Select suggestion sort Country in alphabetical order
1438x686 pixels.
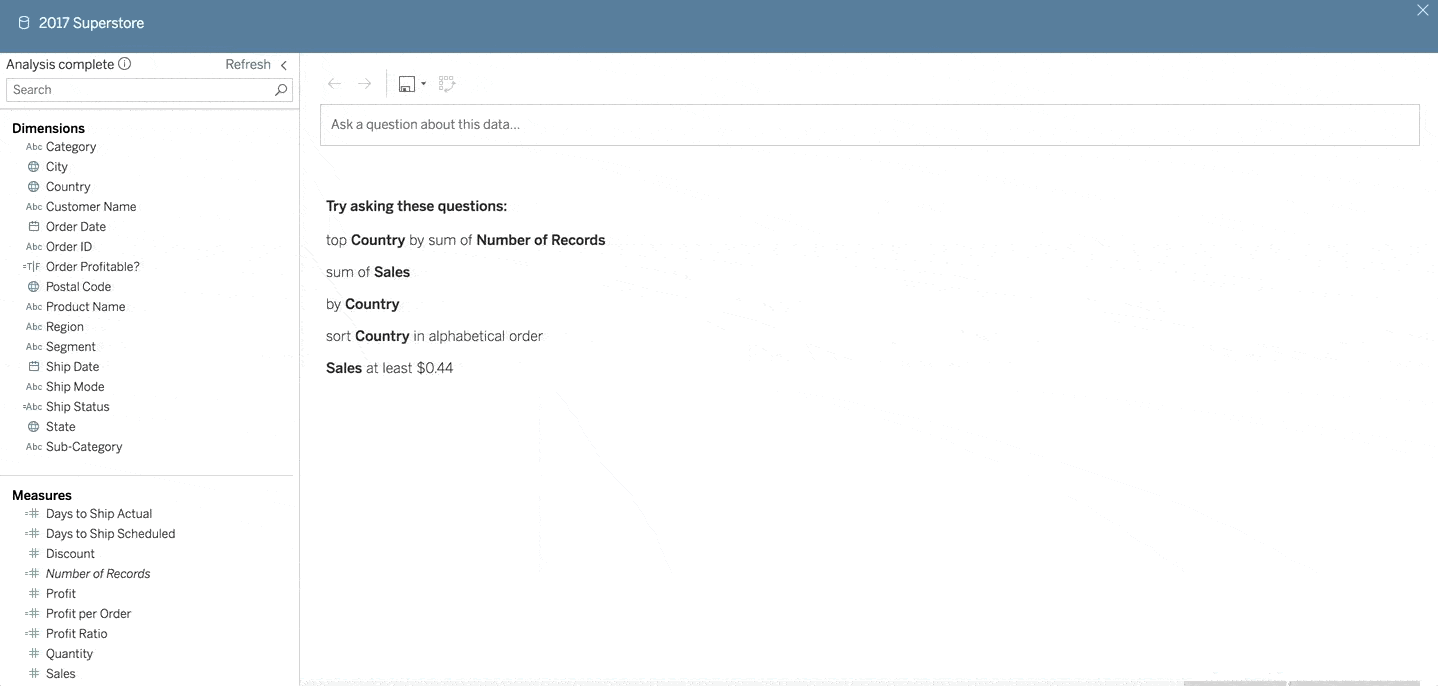coord(434,335)
